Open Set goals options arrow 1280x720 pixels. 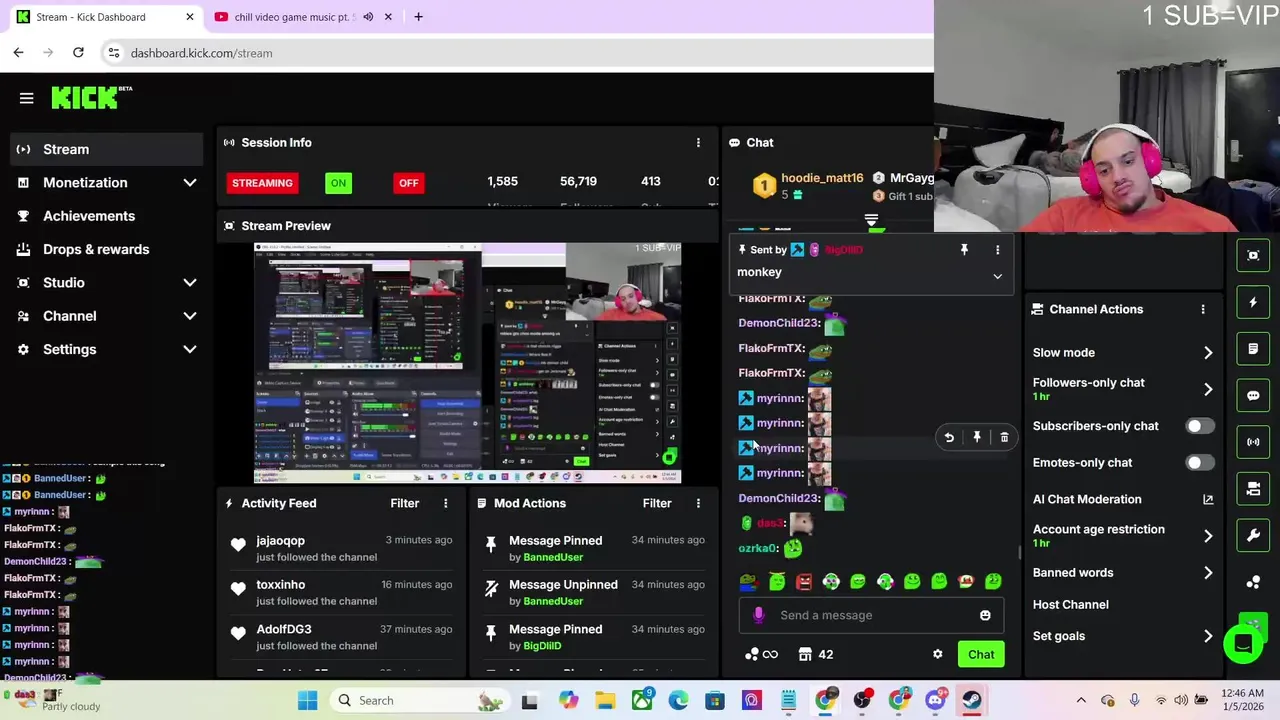click(x=1208, y=636)
